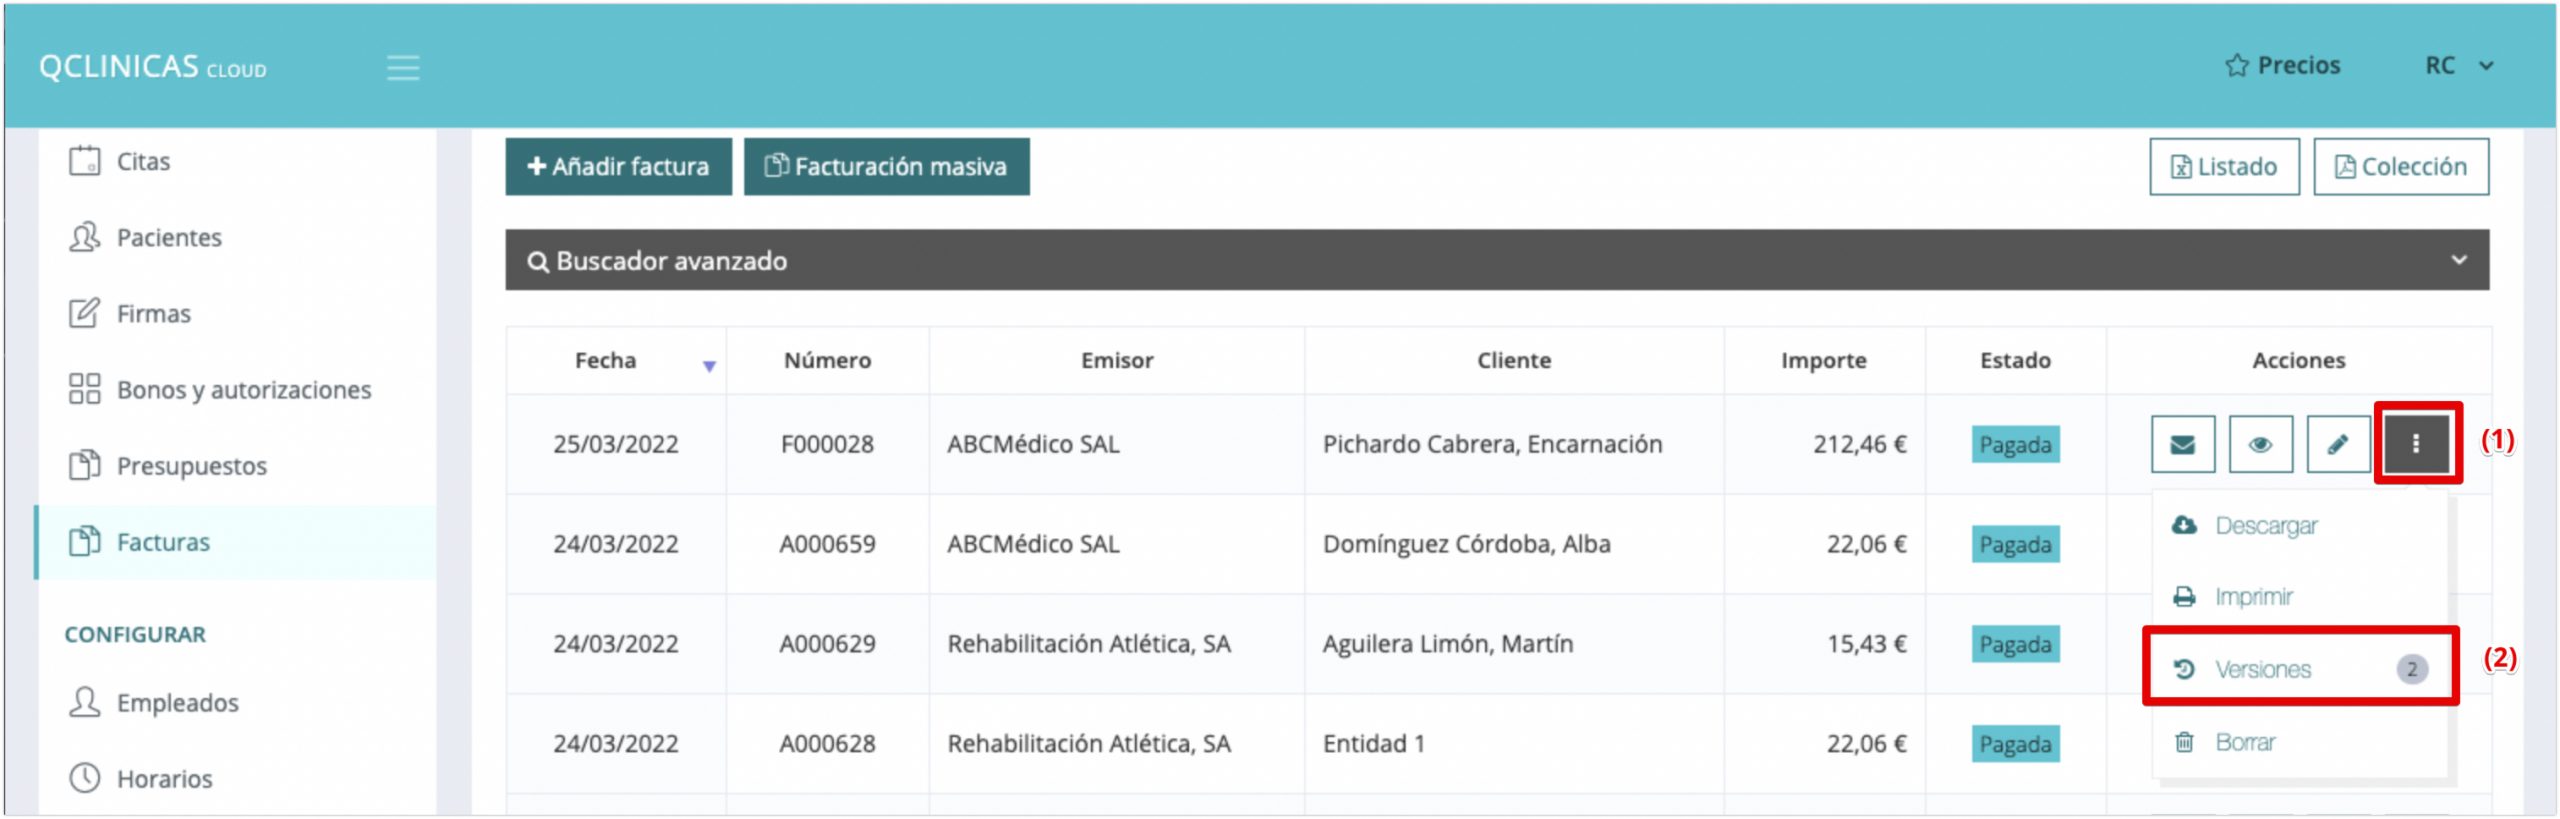Toggle the hamburger sidebar menu icon
2560x819 pixels.
(403, 68)
